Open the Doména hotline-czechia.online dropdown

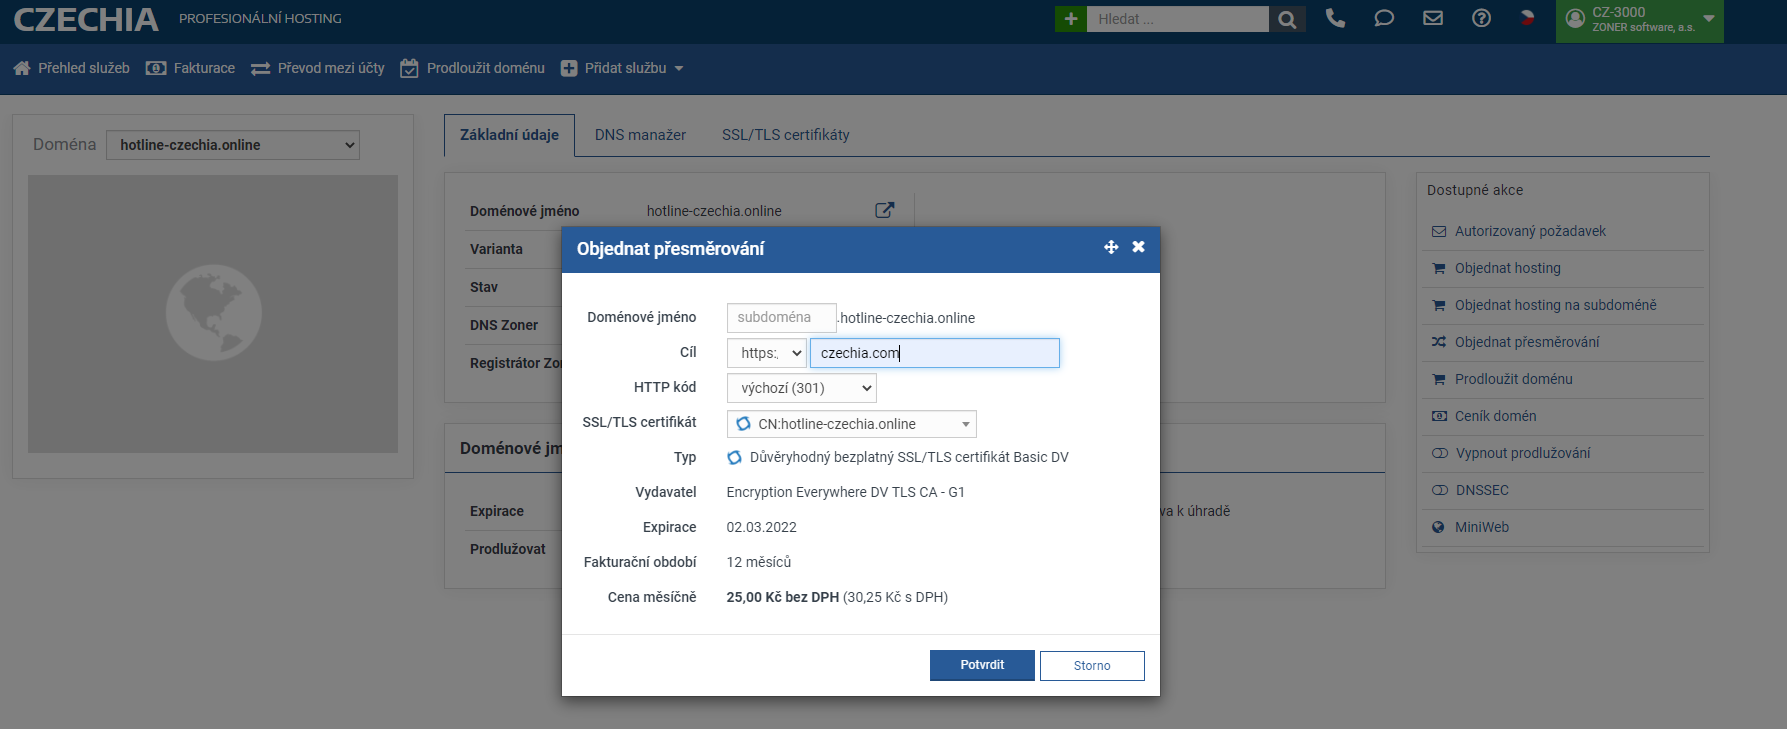pos(233,145)
